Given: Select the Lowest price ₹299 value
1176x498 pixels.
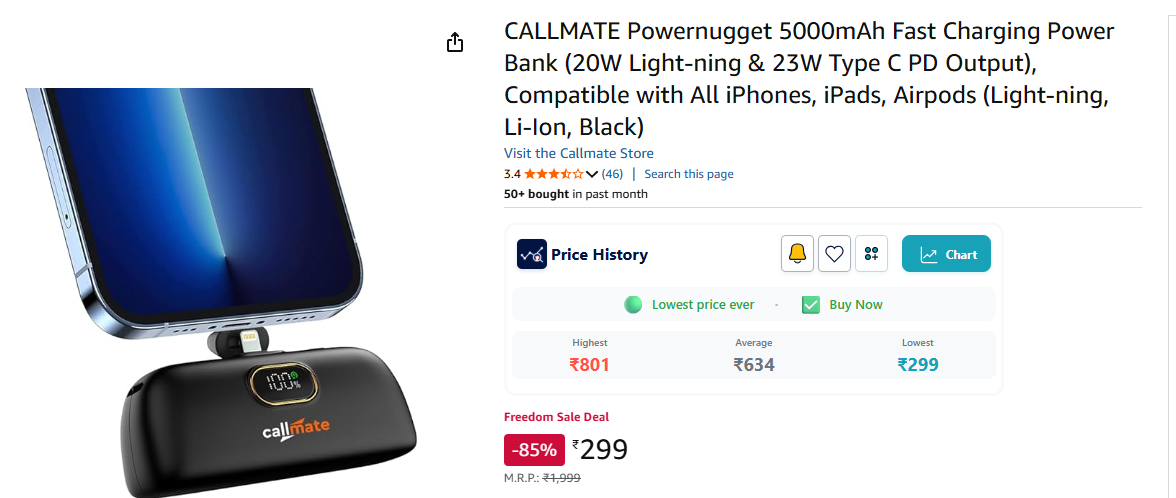Looking at the screenshot, I should point(917,365).
